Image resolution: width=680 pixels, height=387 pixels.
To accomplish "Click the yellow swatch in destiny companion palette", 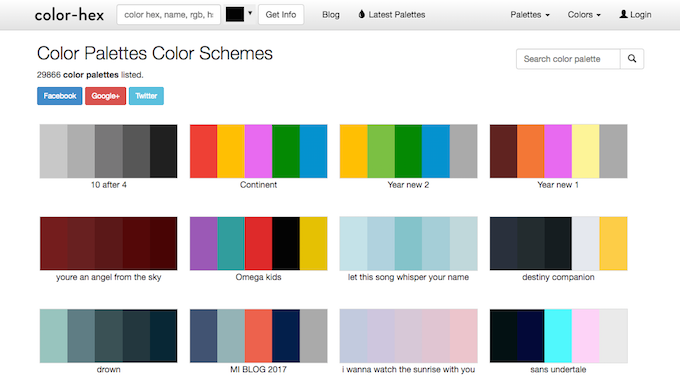I will point(613,243).
